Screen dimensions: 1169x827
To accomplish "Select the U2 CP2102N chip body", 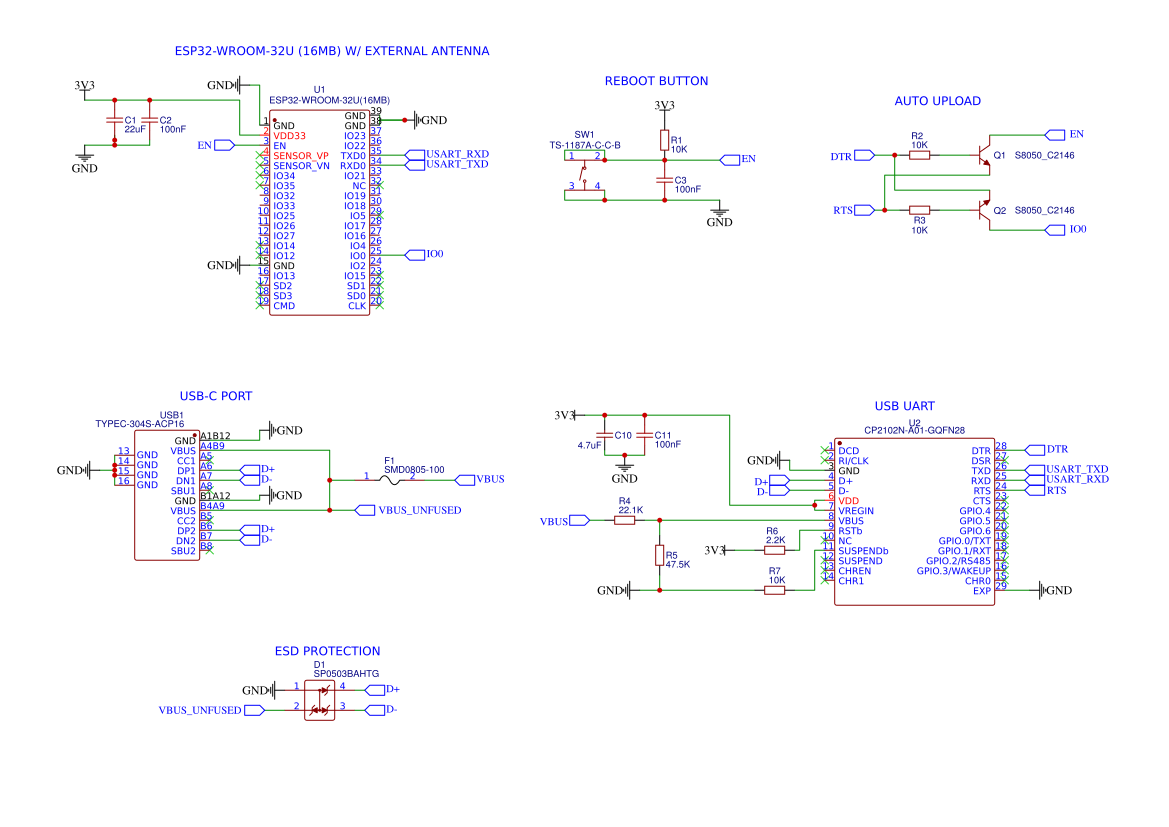I will (914, 521).
